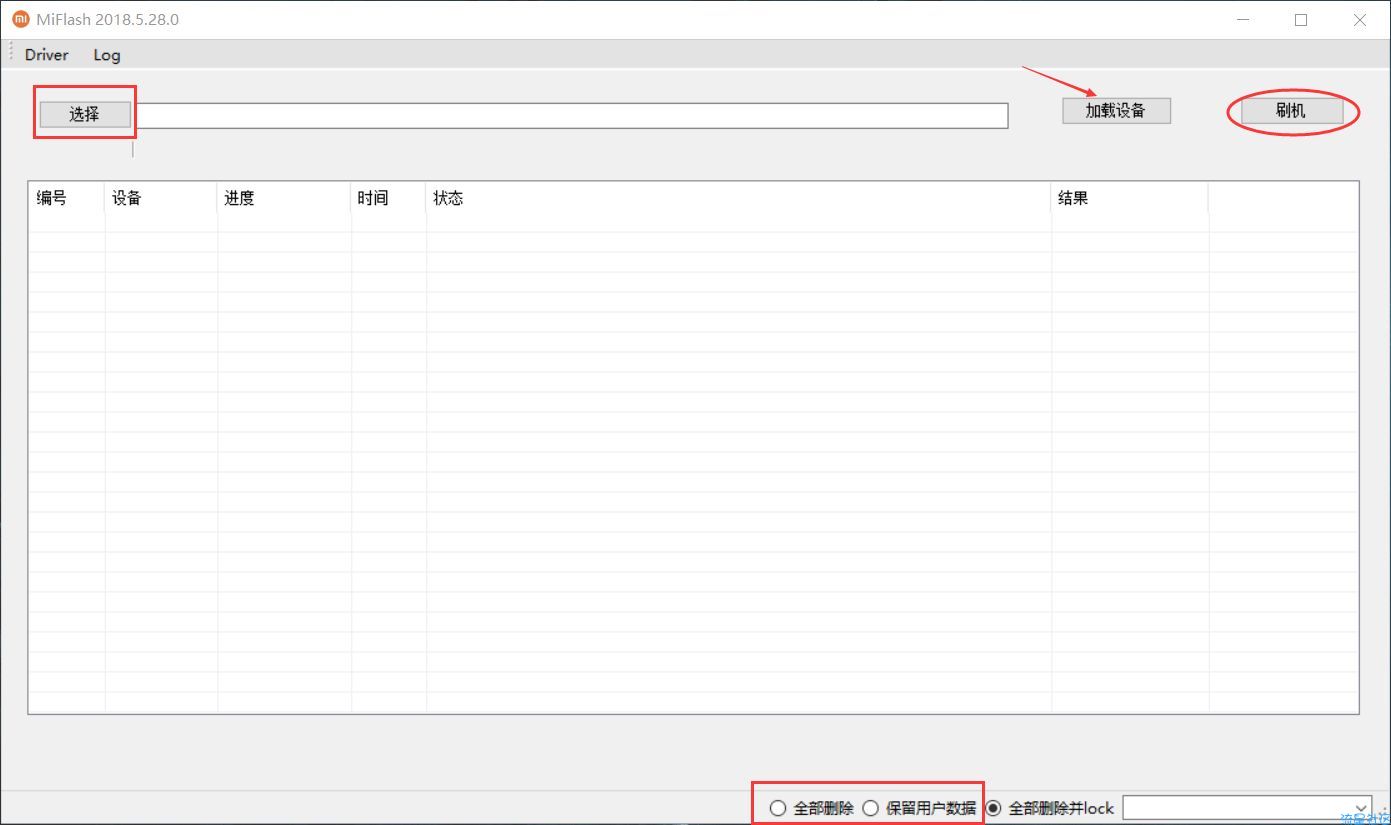The width and height of the screenshot is (1391, 825).
Task: Open the Log menu
Action: tap(107, 55)
